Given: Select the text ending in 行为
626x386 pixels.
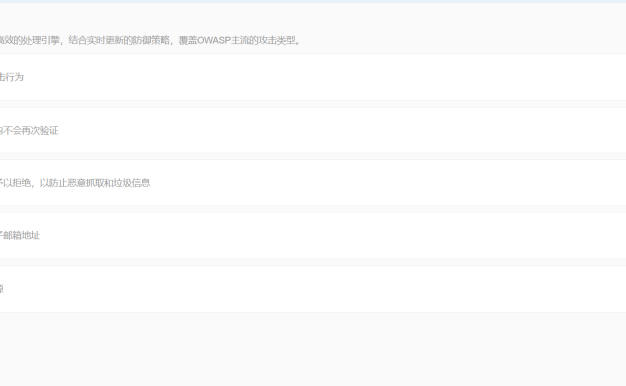Looking at the screenshot, I should pyautogui.click(x=12, y=77).
